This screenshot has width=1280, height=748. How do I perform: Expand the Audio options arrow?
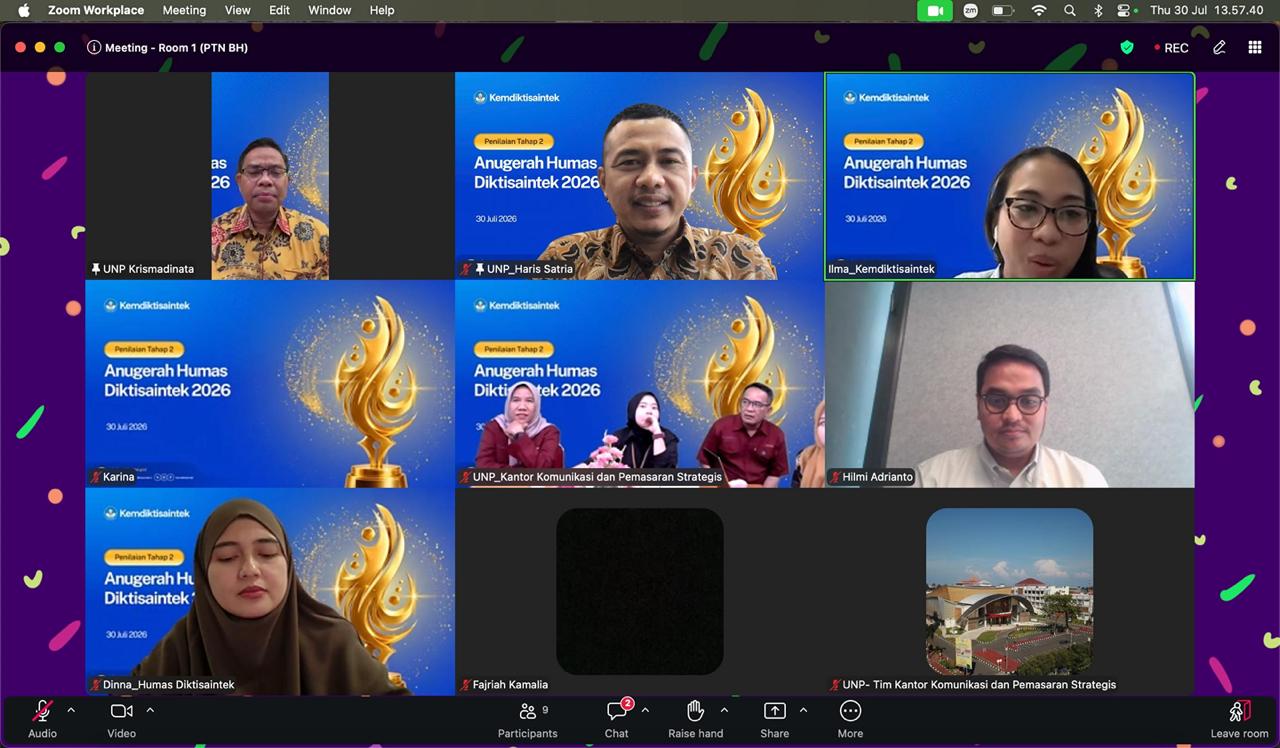71,711
